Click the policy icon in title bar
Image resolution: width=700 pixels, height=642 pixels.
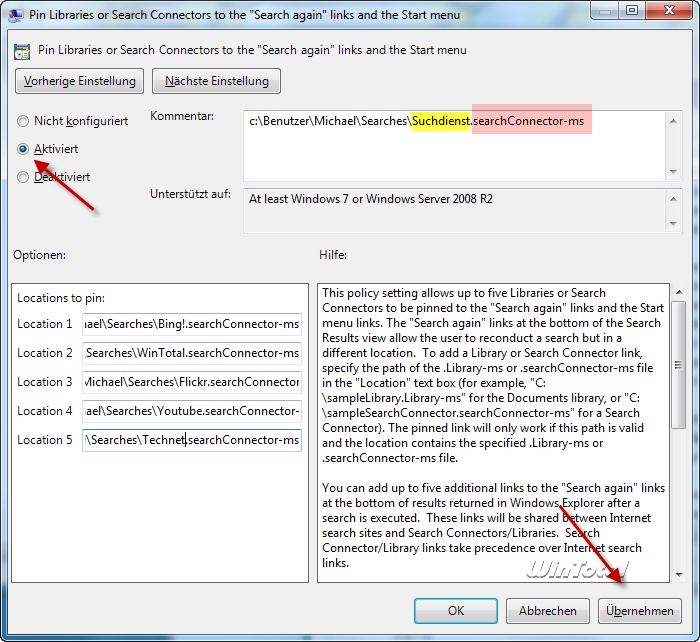coord(16,15)
